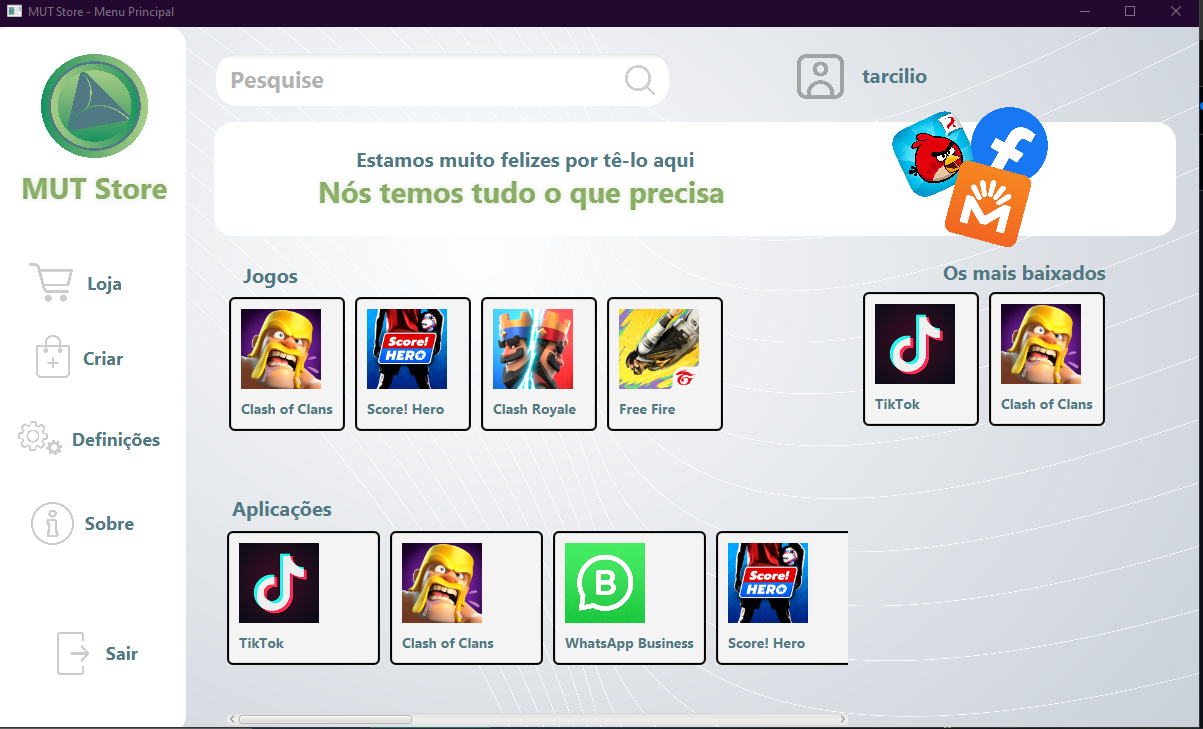Click the MUT Store title text
The height and width of the screenshot is (729, 1203).
(95, 189)
